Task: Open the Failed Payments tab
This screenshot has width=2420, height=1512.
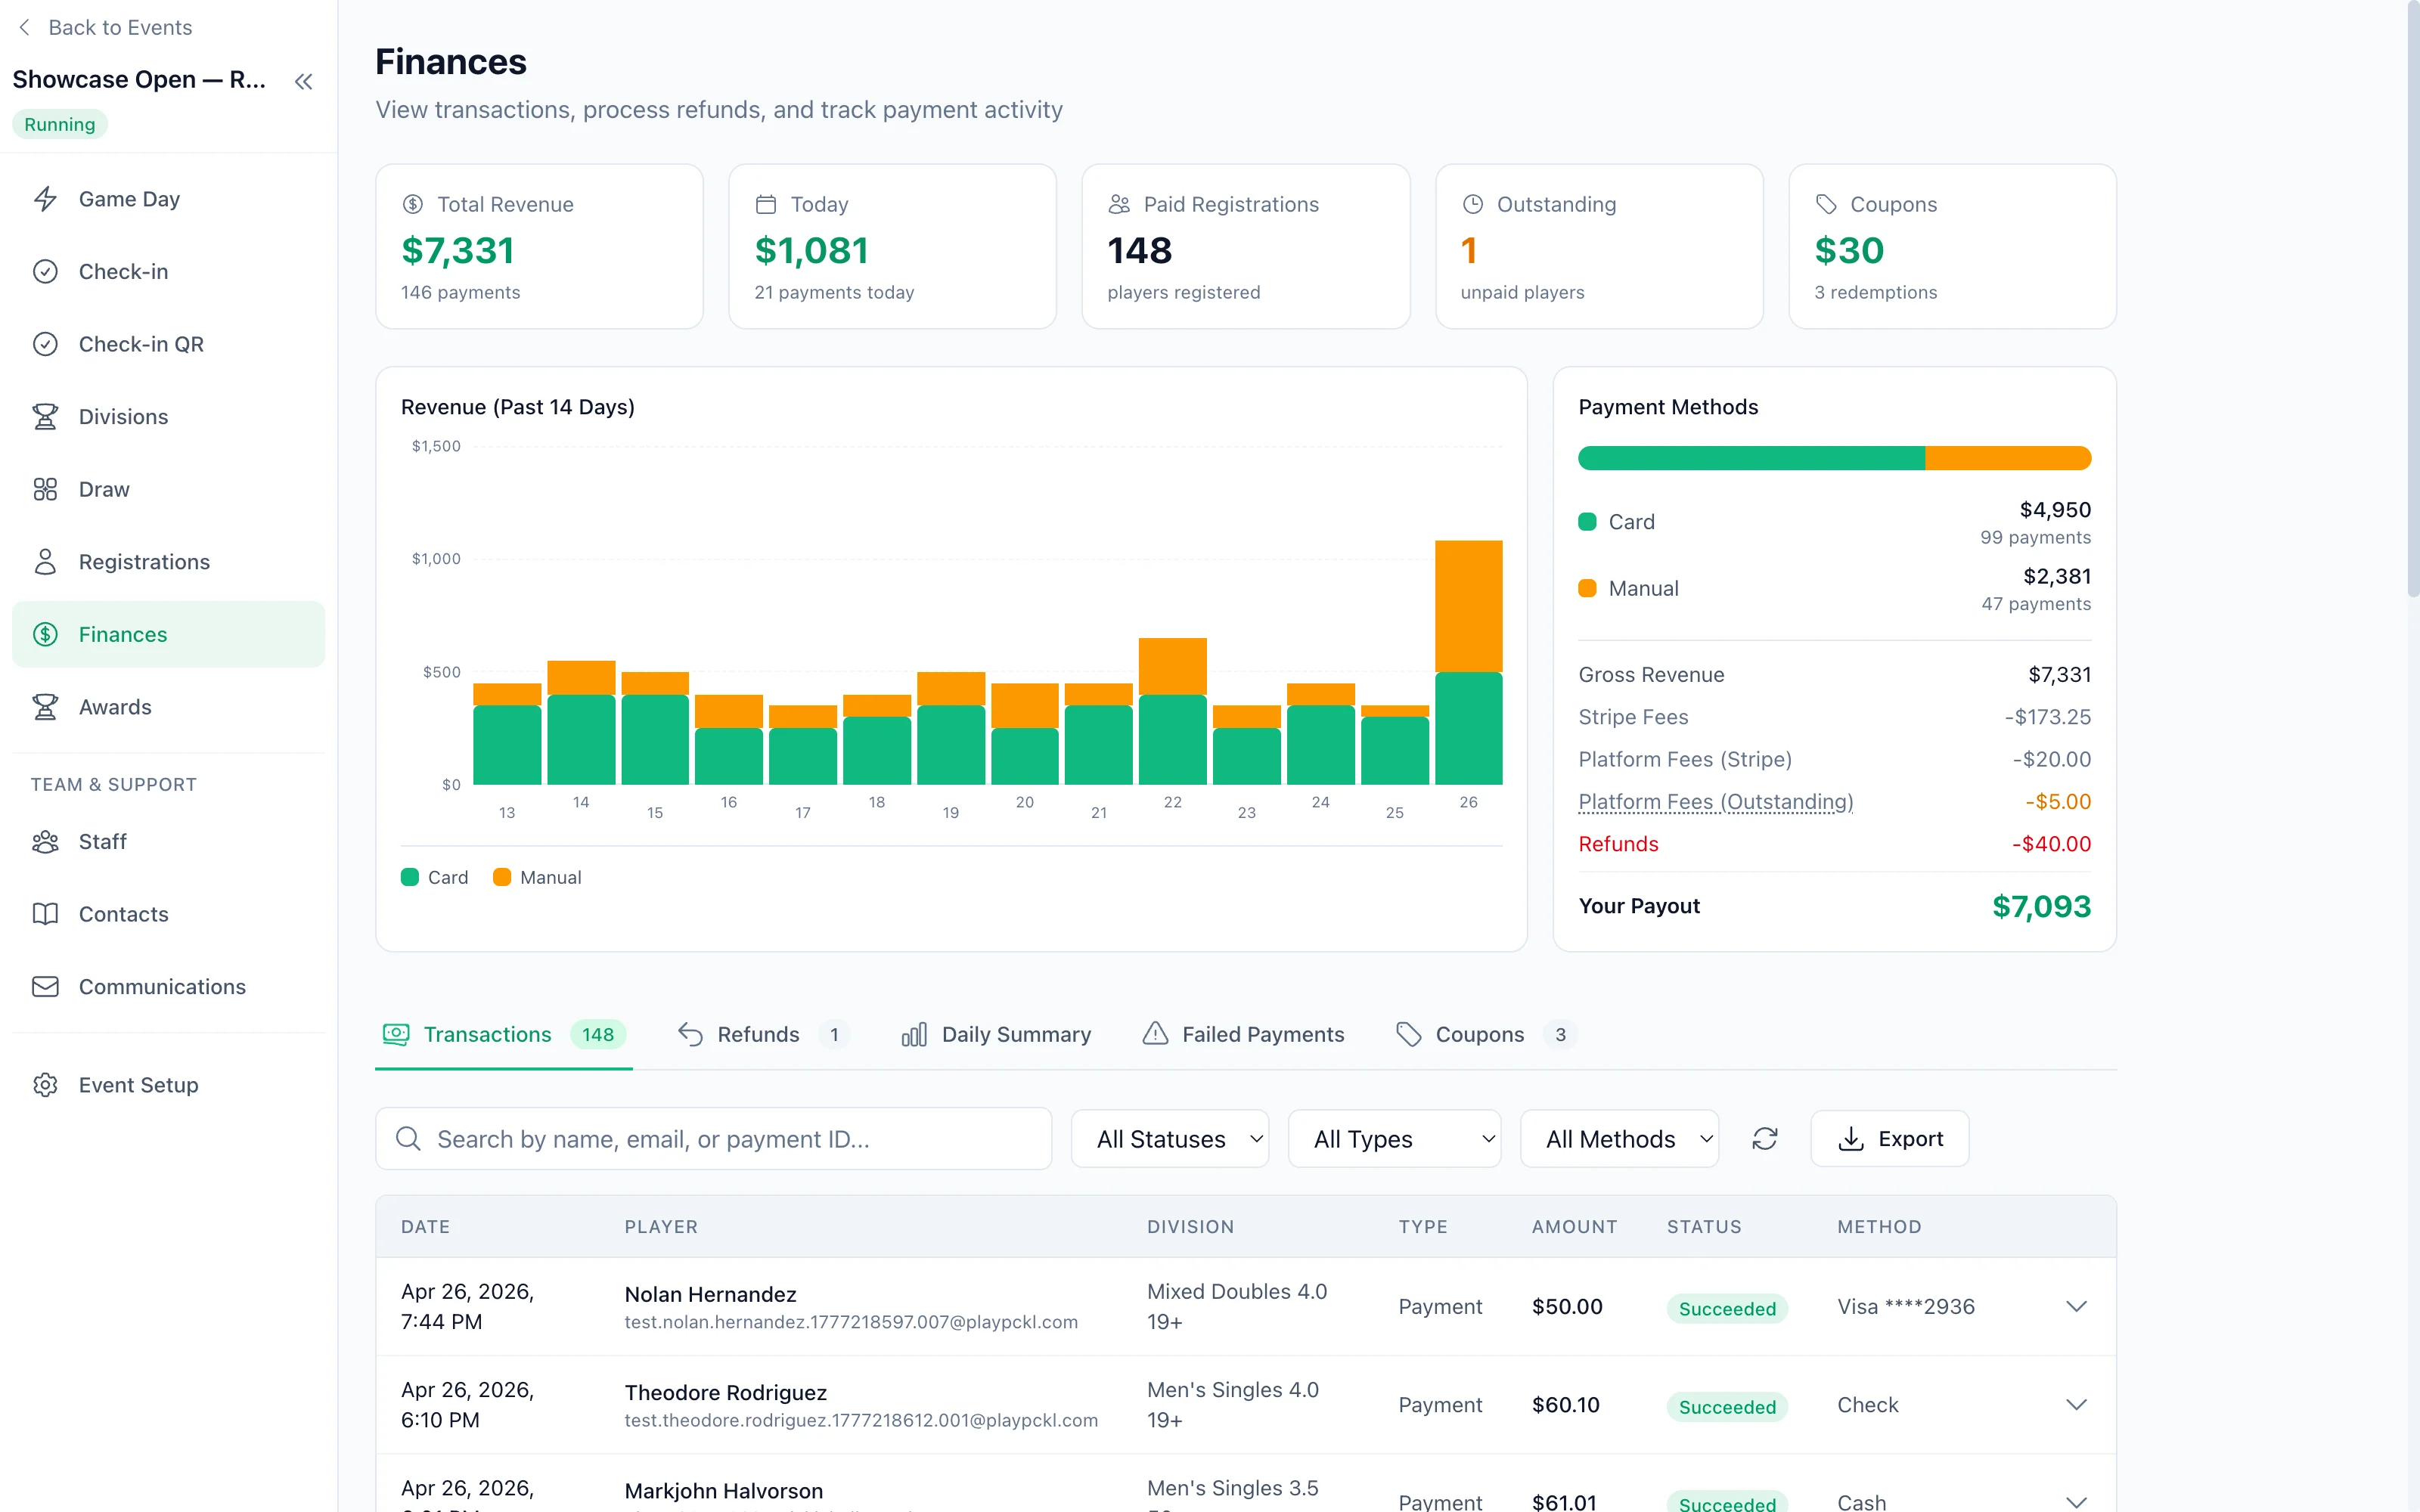Action: click(x=1243, y=1035)
